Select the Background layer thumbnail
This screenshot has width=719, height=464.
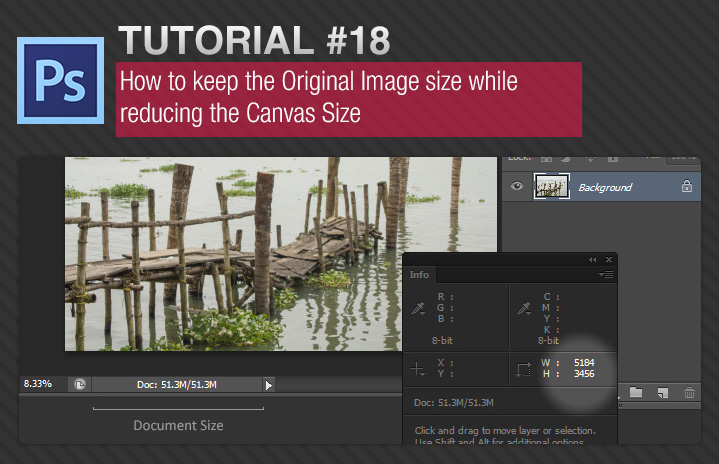(552, 187)
